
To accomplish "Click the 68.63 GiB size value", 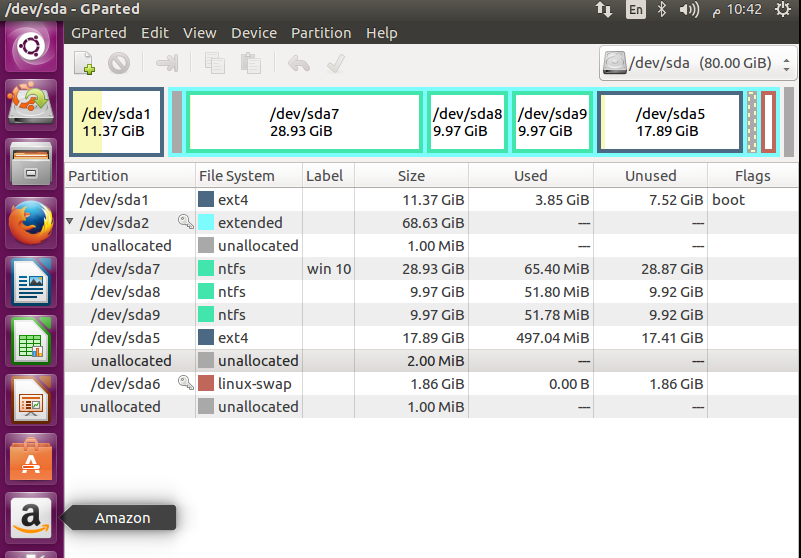I will coord(433,223).
